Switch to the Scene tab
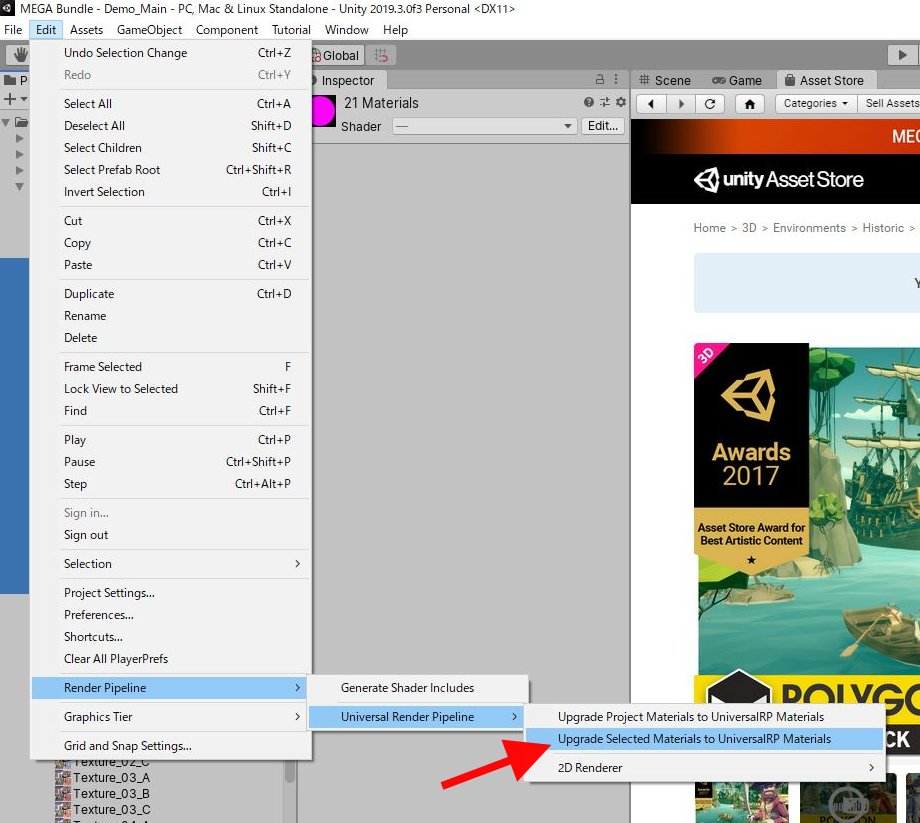The height and width of the screenshot is (823, 920). click(x=665, y=80)
